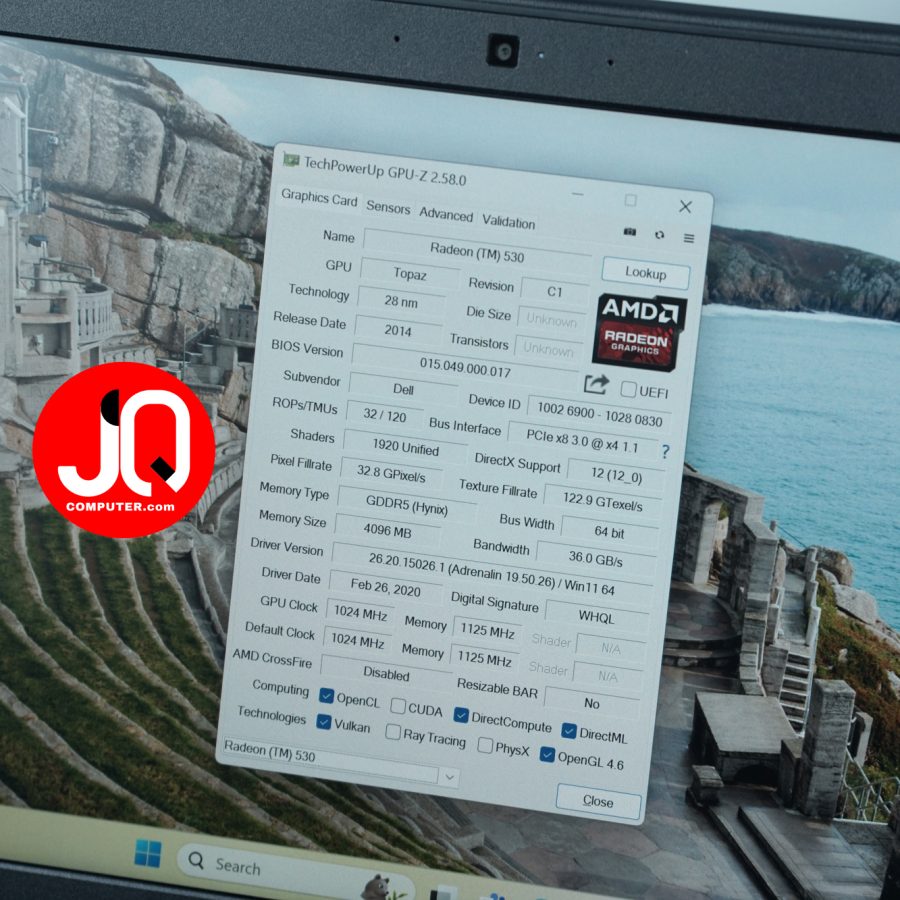900x900 pixels.
Task: Click the Lookup button
Action: coord(646,273)
